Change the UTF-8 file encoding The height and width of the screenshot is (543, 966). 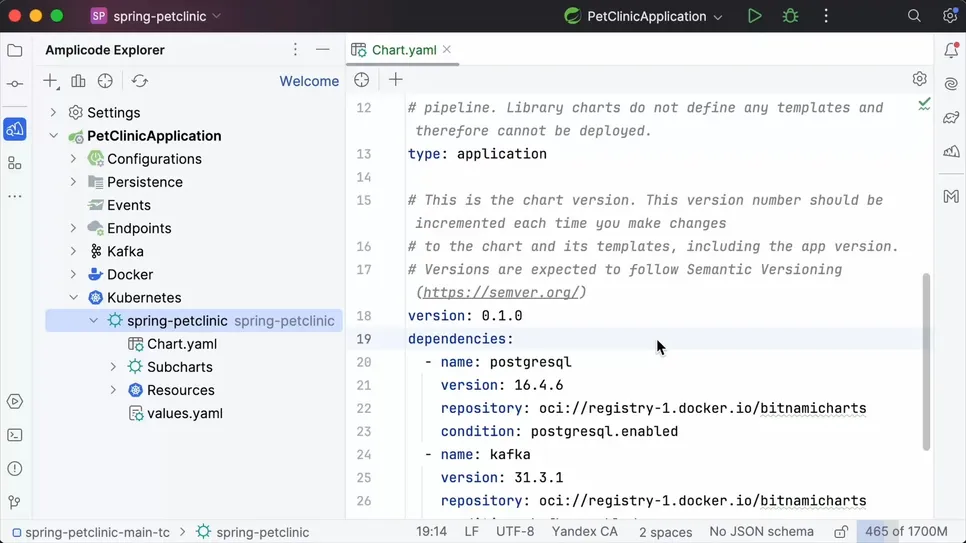[x=515, y=532]
